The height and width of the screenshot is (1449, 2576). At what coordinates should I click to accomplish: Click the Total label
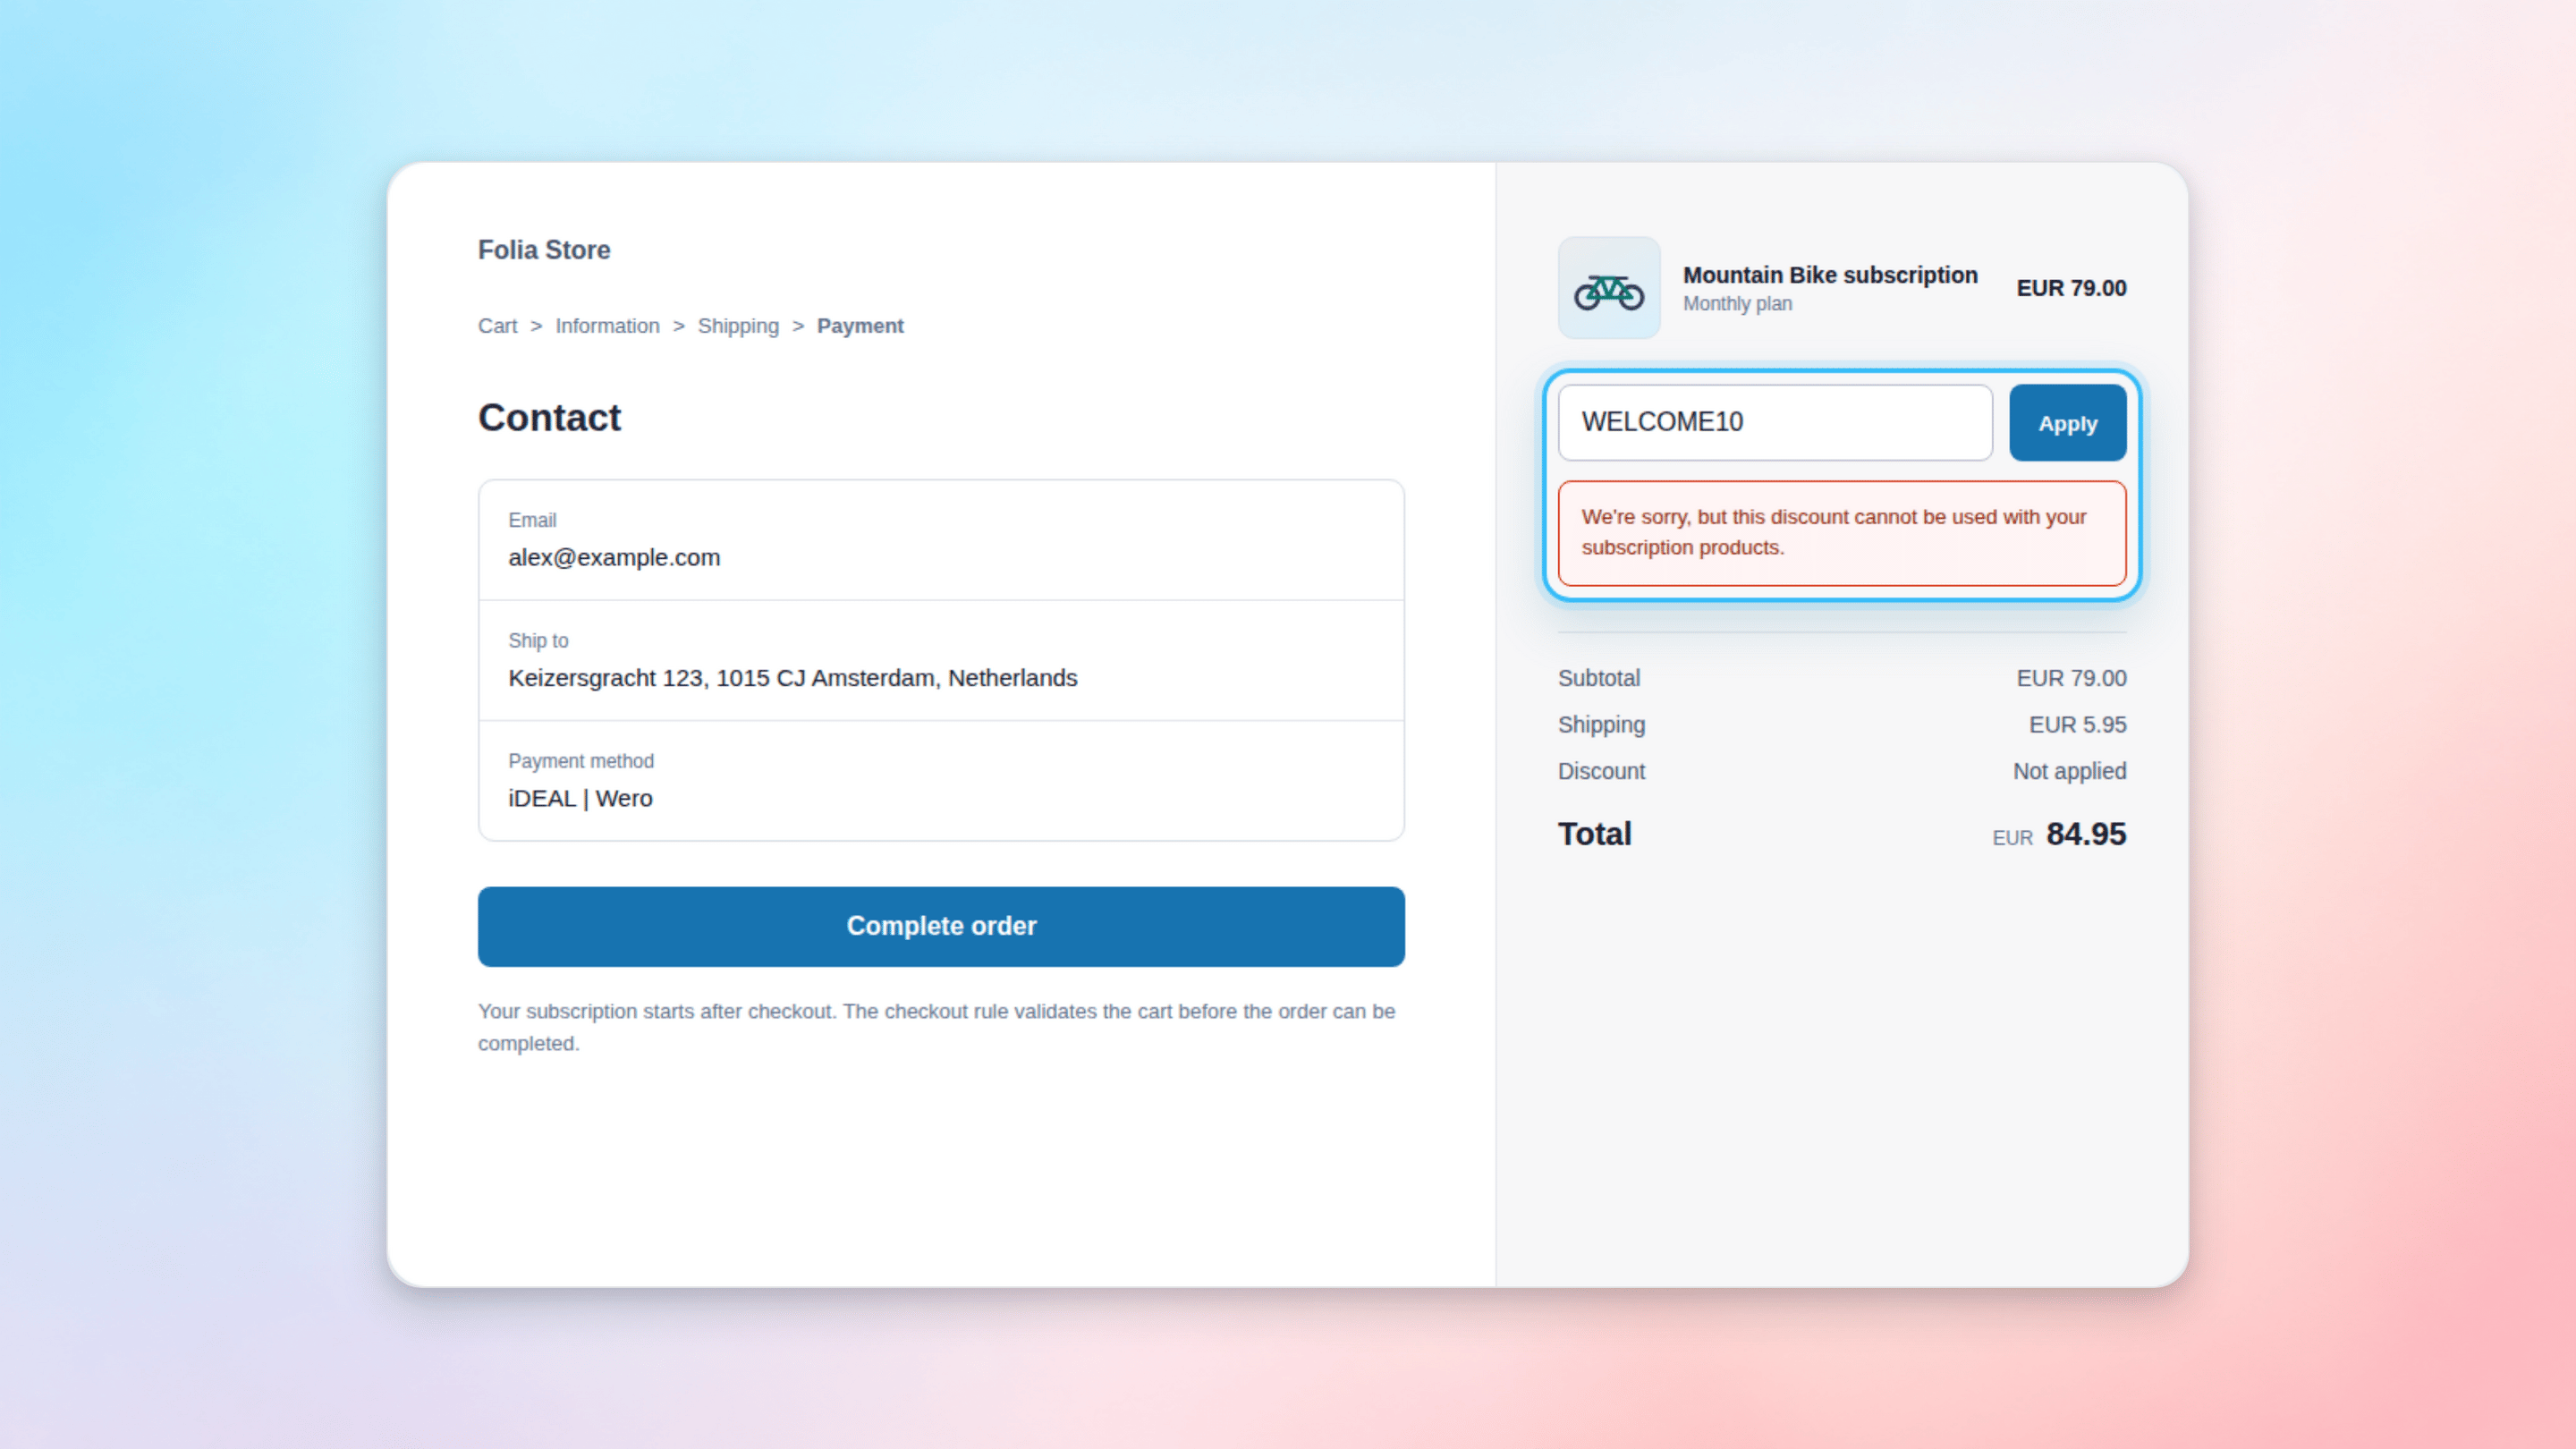(1594, 834)
